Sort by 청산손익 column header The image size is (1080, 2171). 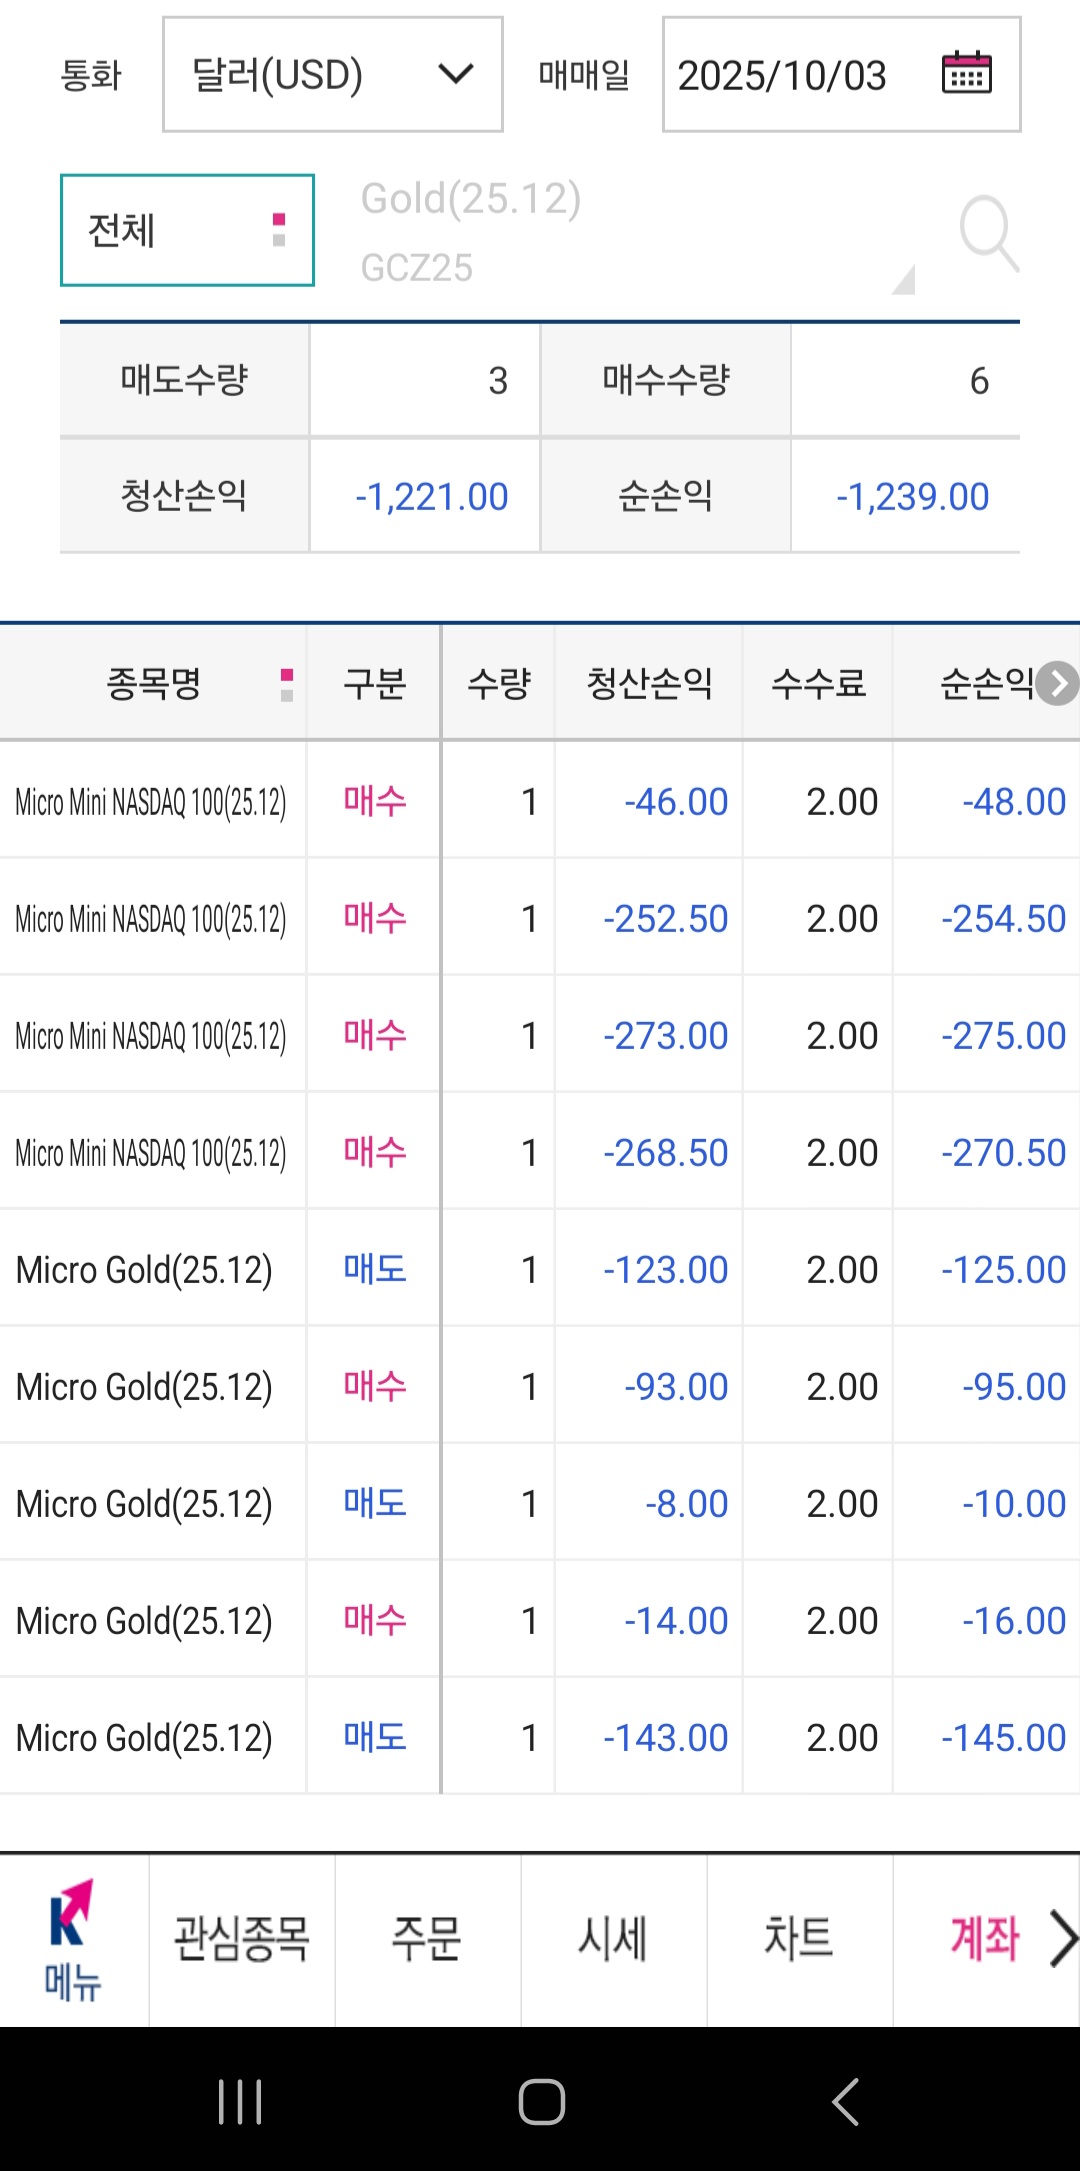tap(649, 684)
